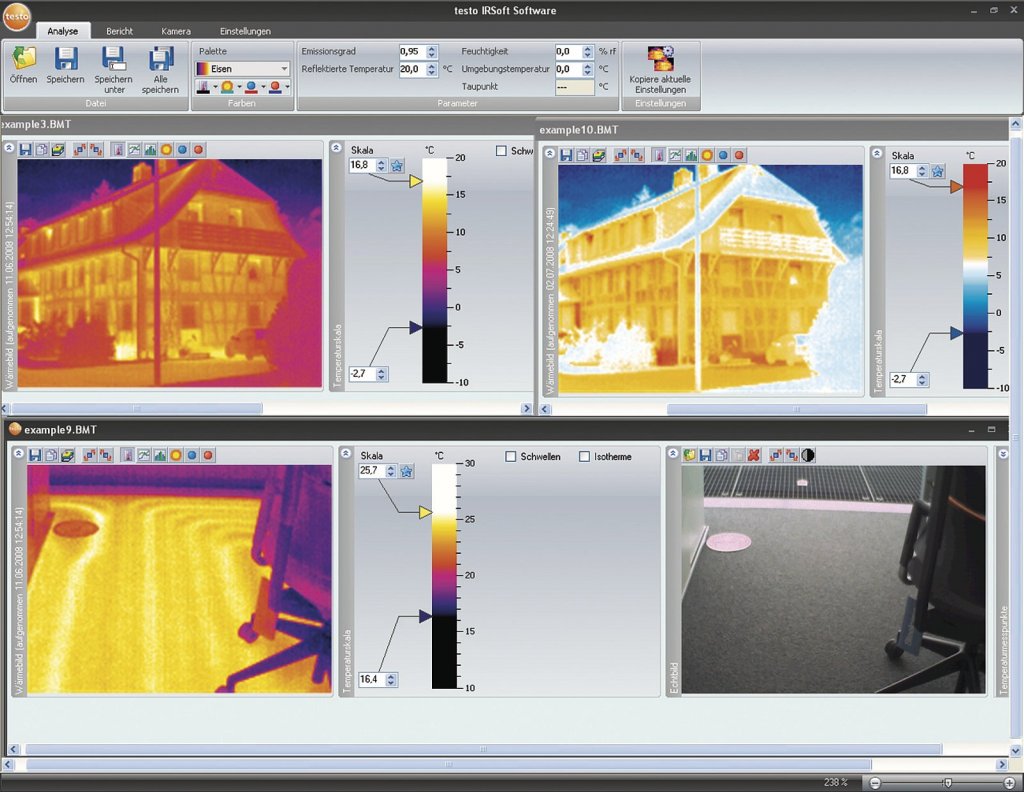Open the temperature scale color dropdown arrow in Farben
This screenshot has width=1024, height=792.
(215, 87)
